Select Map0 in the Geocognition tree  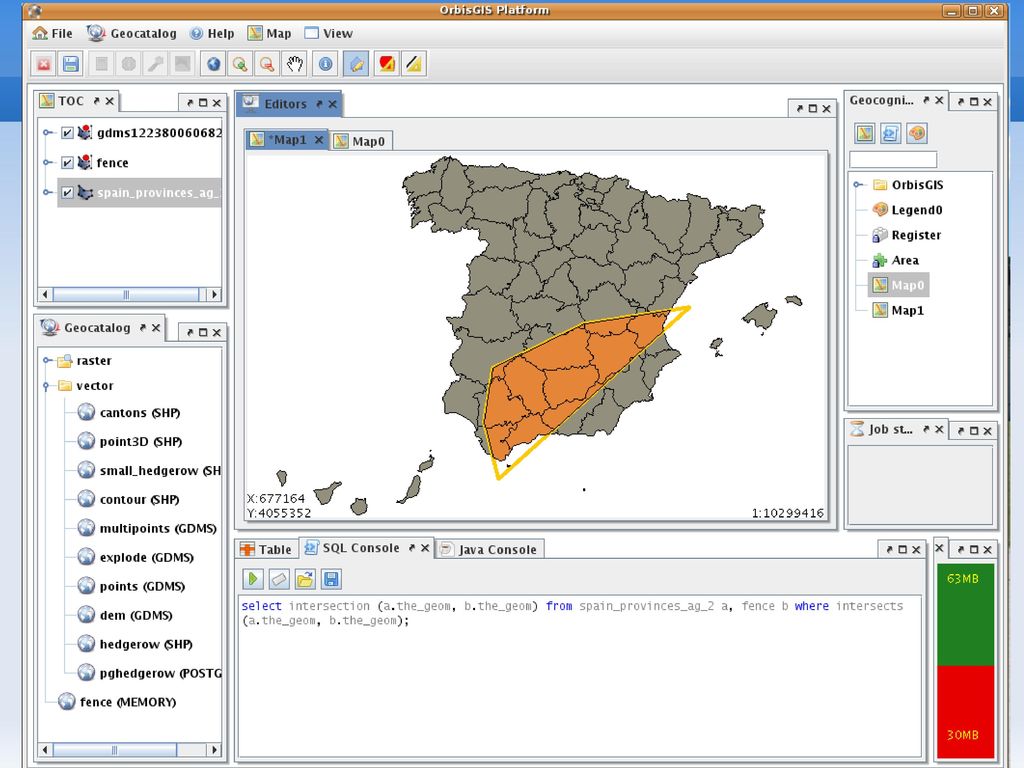pyautogui.click(x=898, y=285)
